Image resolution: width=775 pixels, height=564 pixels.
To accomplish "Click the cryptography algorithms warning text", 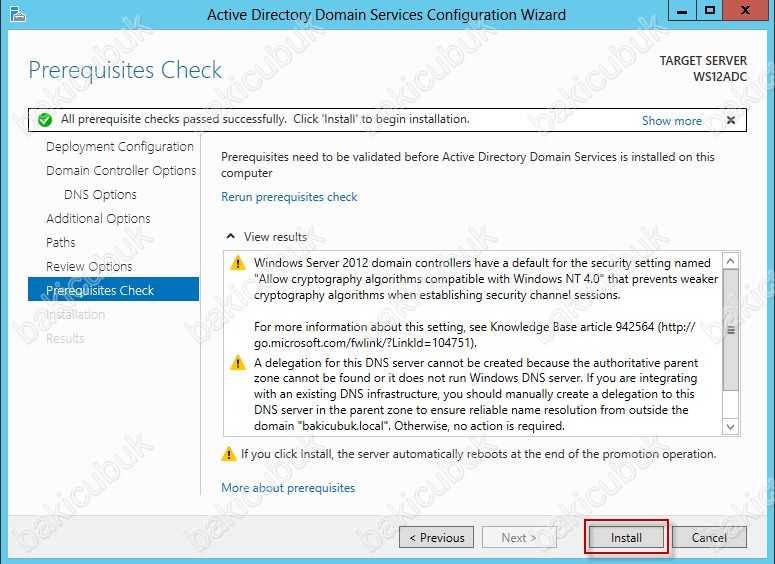I will pyautogui.click(x=486, y=279).
